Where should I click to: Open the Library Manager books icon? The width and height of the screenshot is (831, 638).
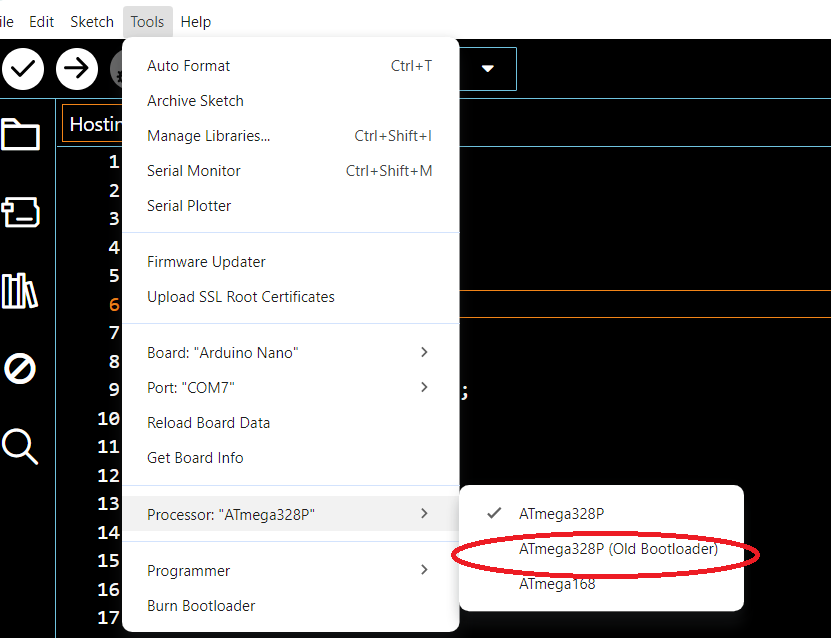20,291
